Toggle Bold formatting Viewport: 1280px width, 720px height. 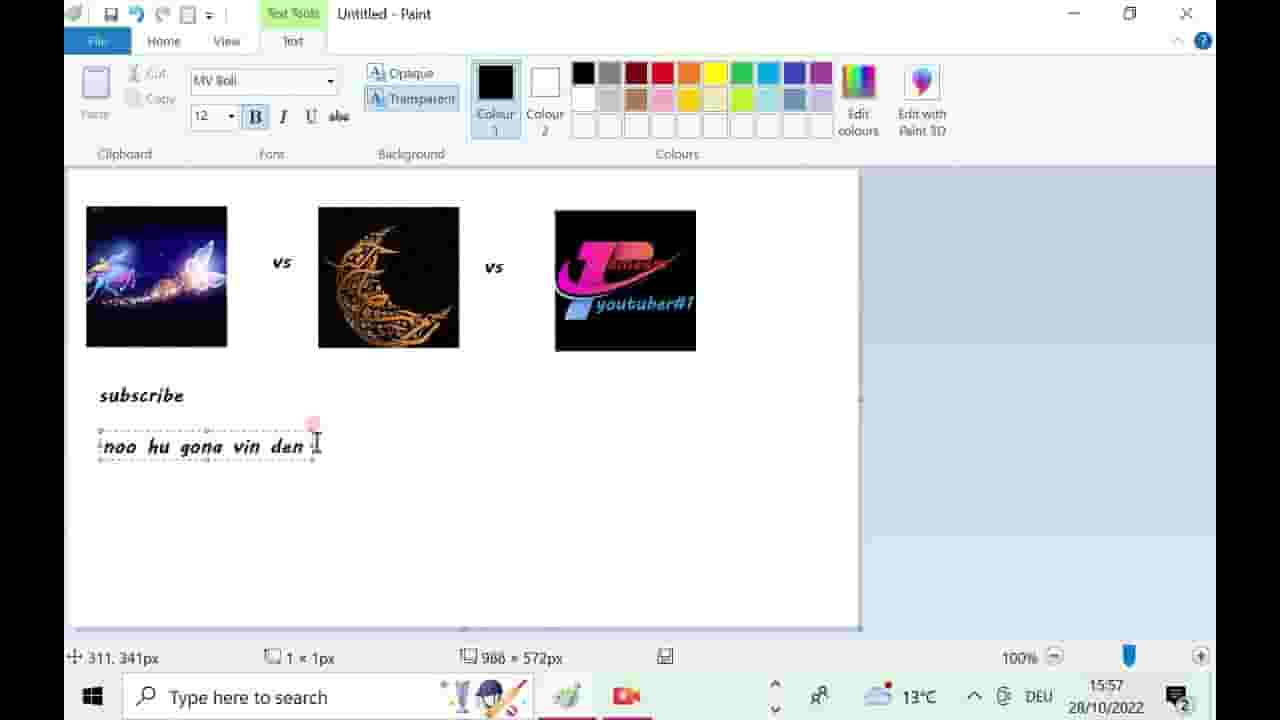255,117
